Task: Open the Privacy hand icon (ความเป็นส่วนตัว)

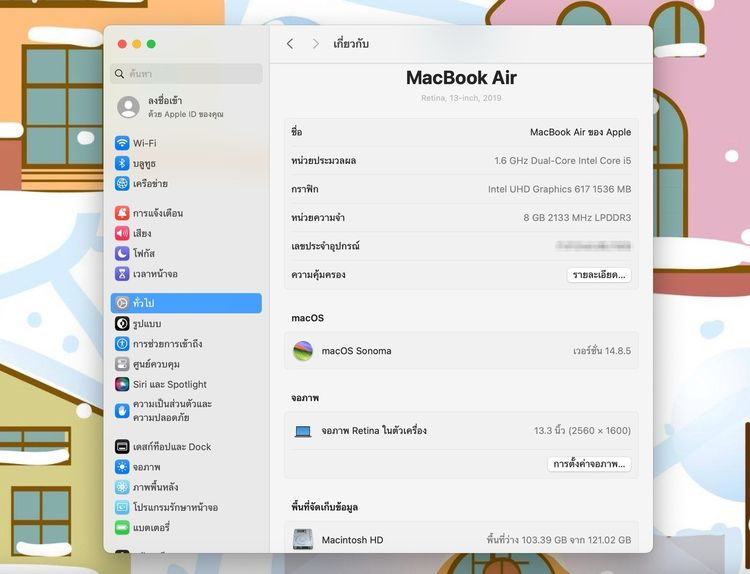Action: pyautogui.click(x=122, y=410)
